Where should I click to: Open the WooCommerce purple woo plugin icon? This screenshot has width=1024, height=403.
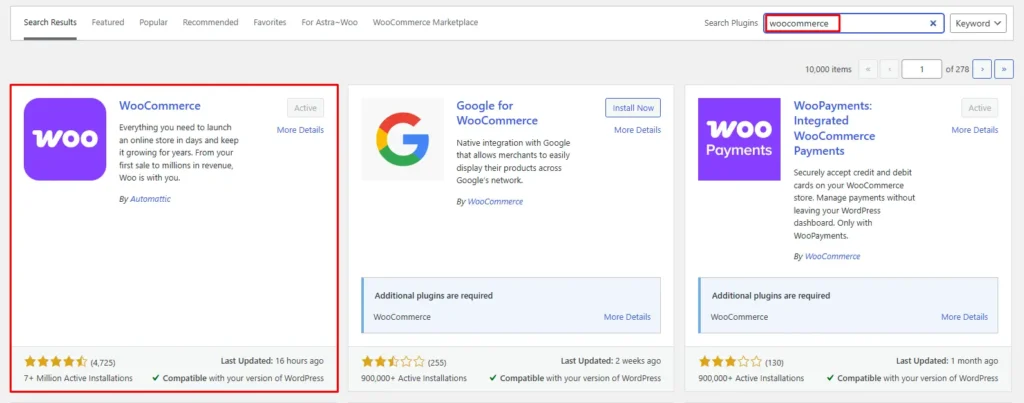pos(65,139)
